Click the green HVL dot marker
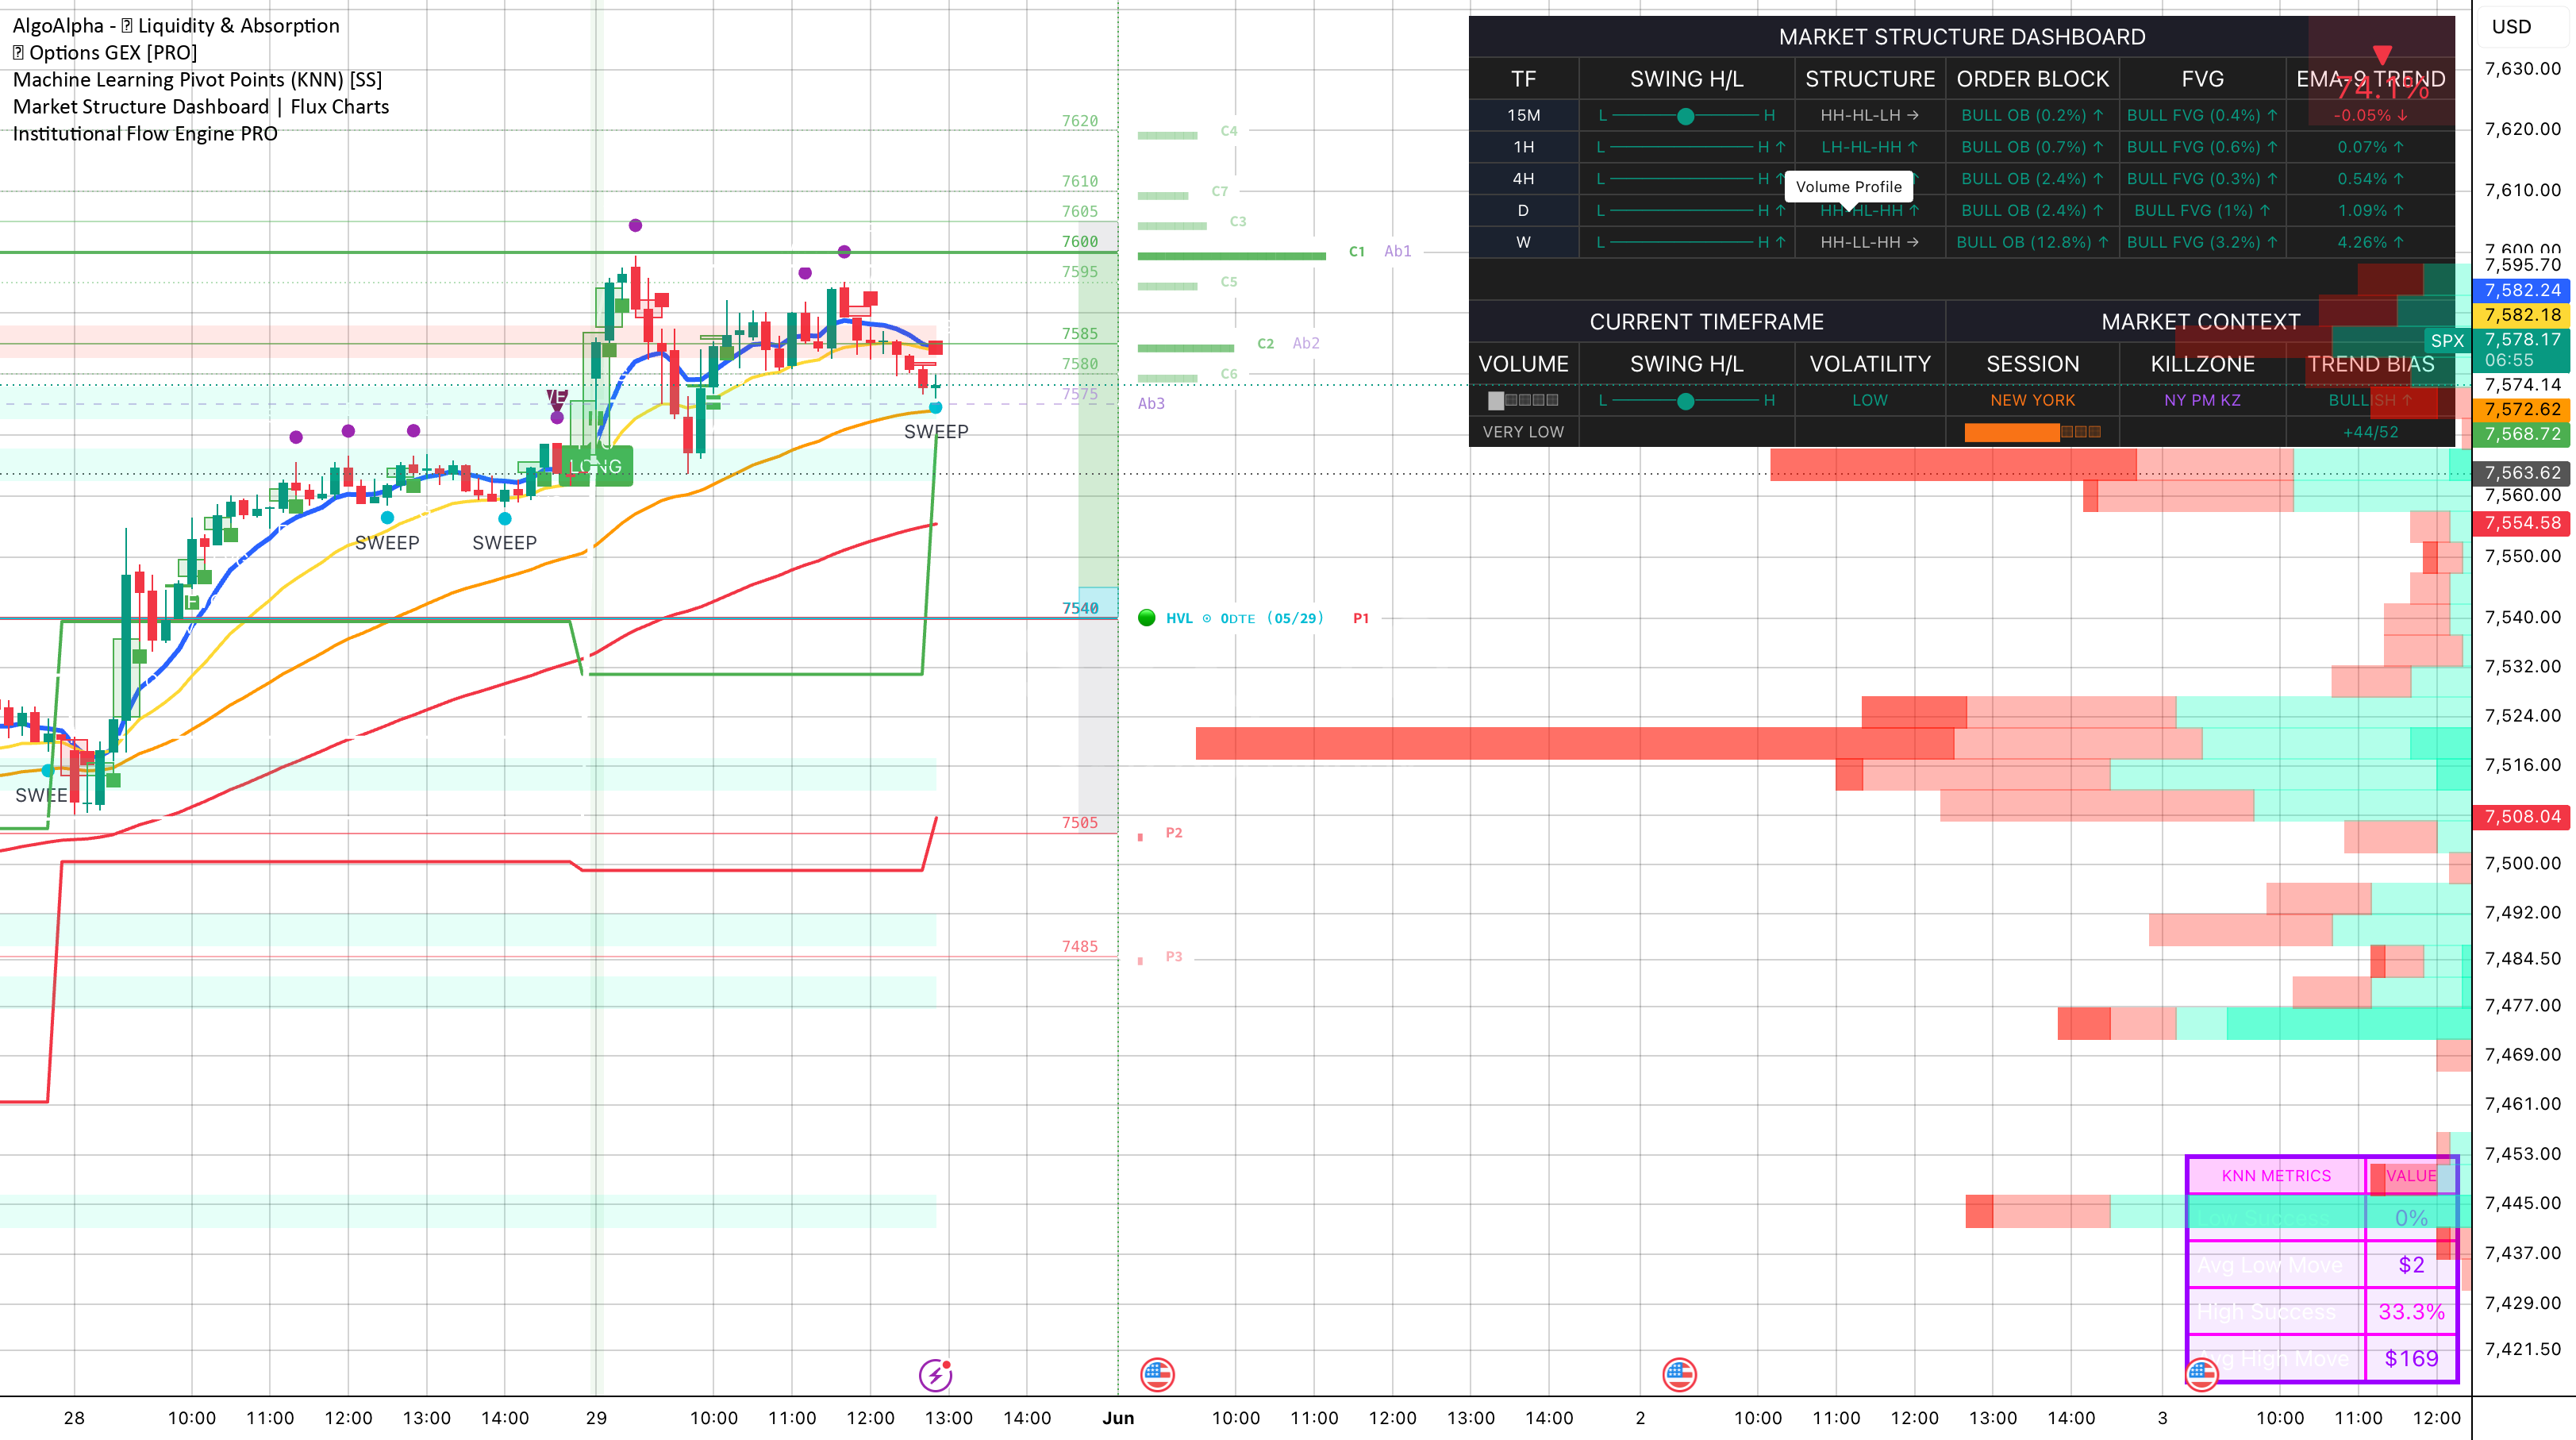2576x1440 pixels. pyautogui.click(x=1147, y=618)
